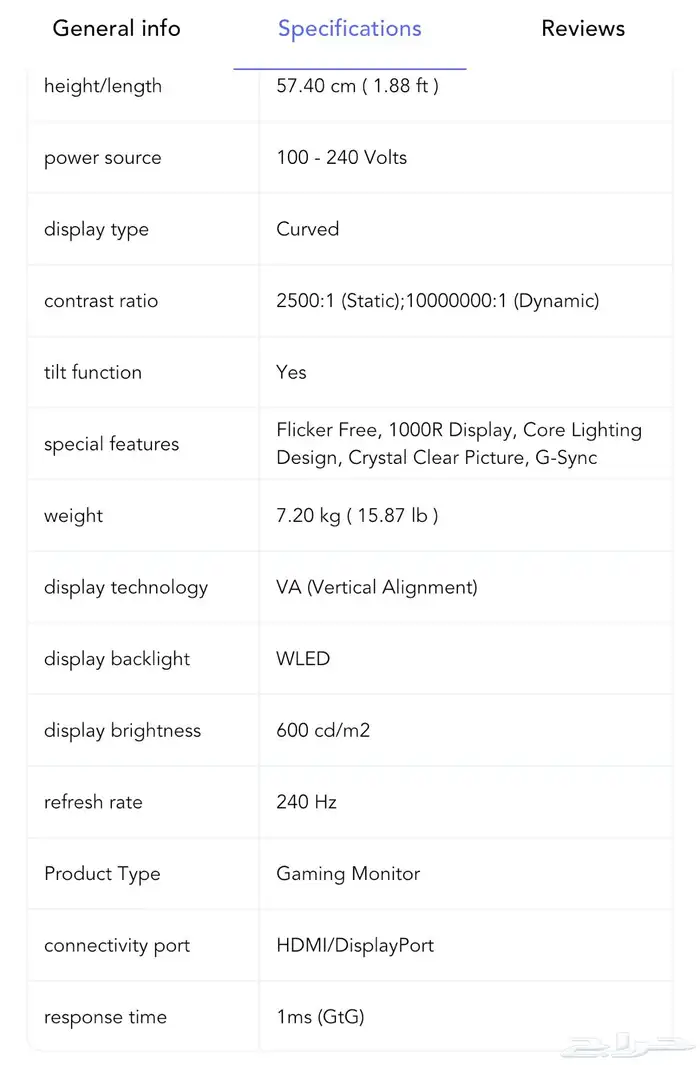The image size is (700, 1065).
Task: Click the G-Sync text in special features
Action: (x=567, y=458)
